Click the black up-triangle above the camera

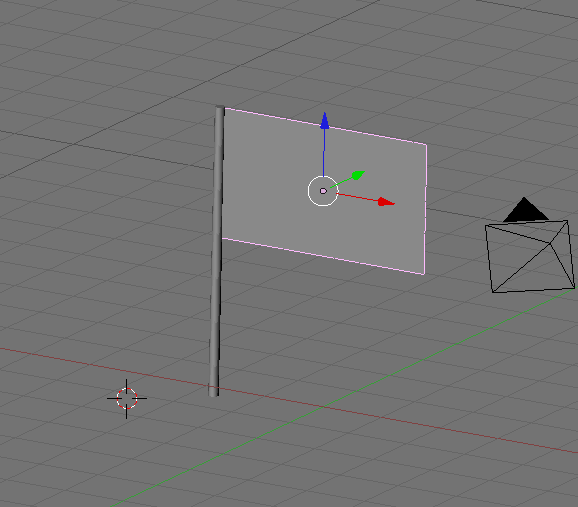(x=525, y=210)
